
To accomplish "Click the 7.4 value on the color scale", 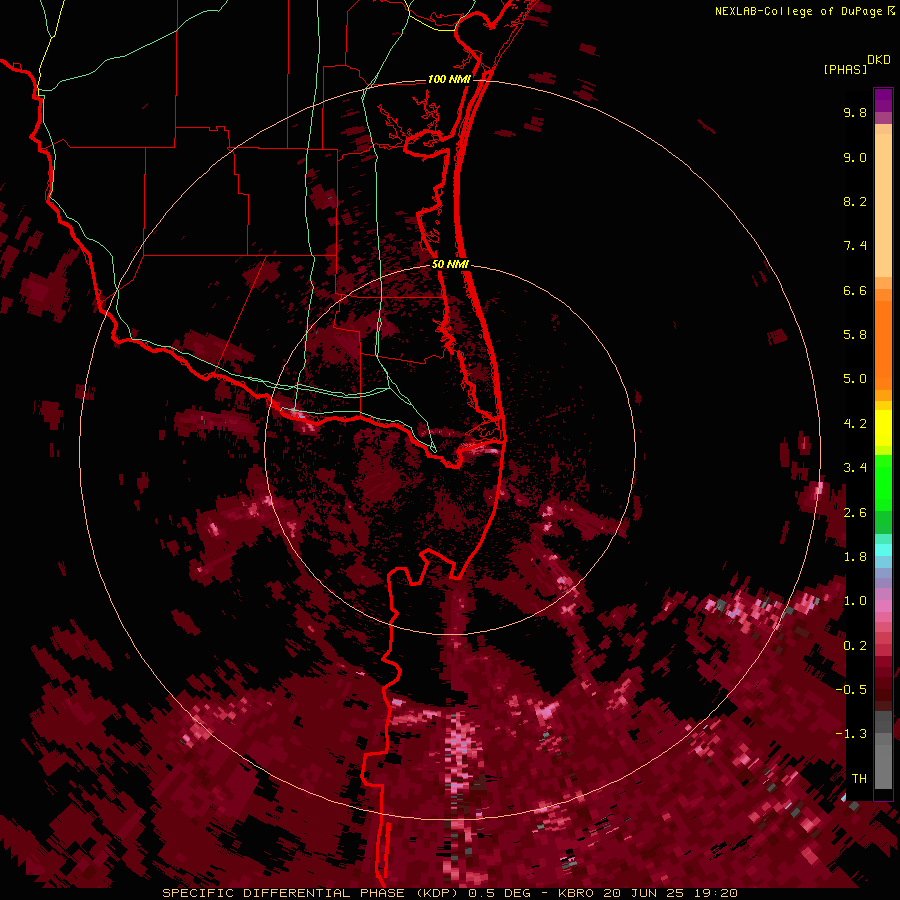I will 855,246.
